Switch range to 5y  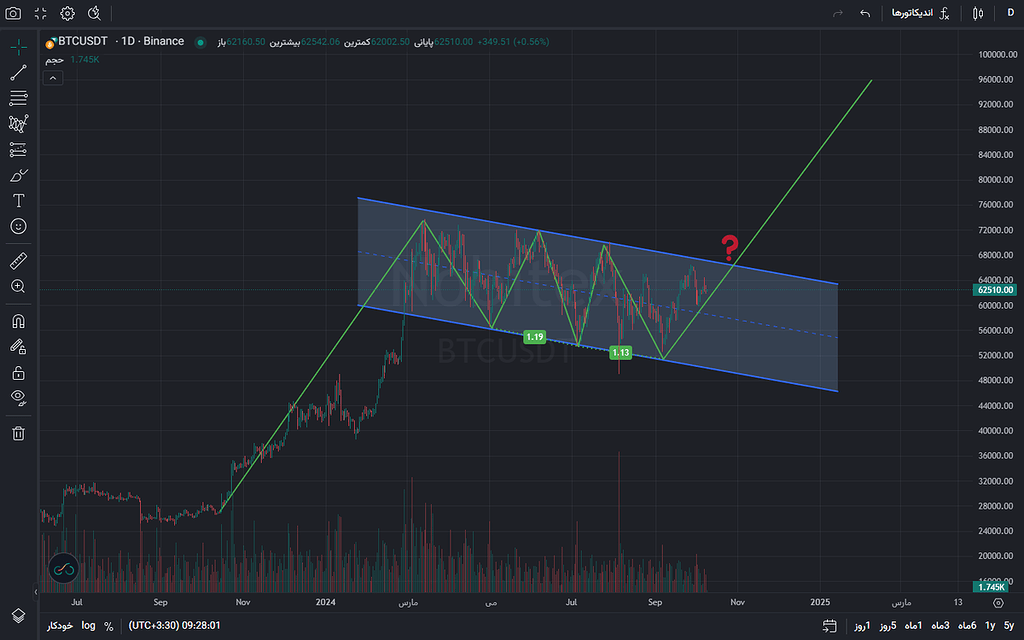(x=1009, y=626)
